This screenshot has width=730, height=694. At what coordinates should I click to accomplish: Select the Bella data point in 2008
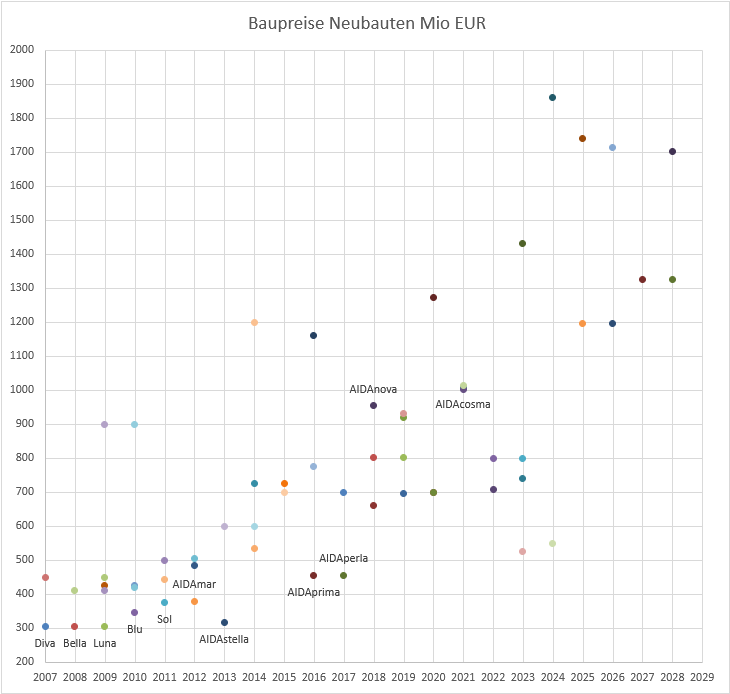click(x=74, y=626)
